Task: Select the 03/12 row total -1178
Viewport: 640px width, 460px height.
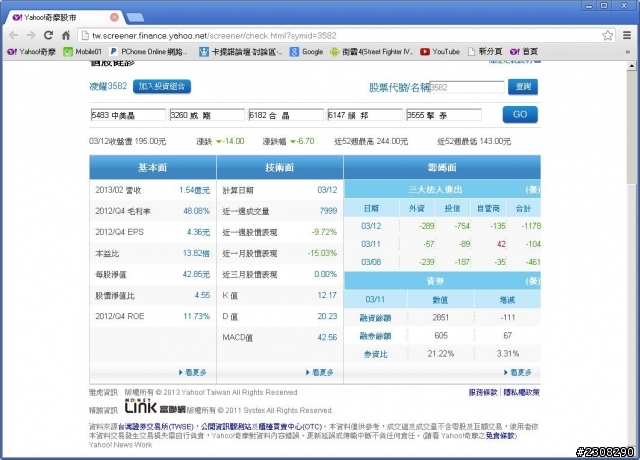Action: (531, 226)
